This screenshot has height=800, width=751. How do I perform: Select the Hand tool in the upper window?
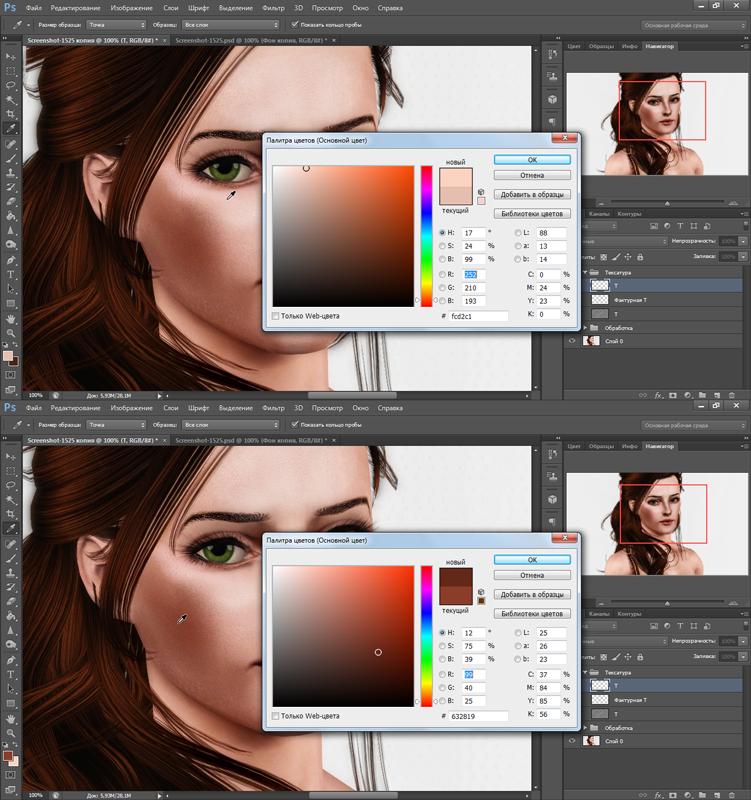pos(11,319)
